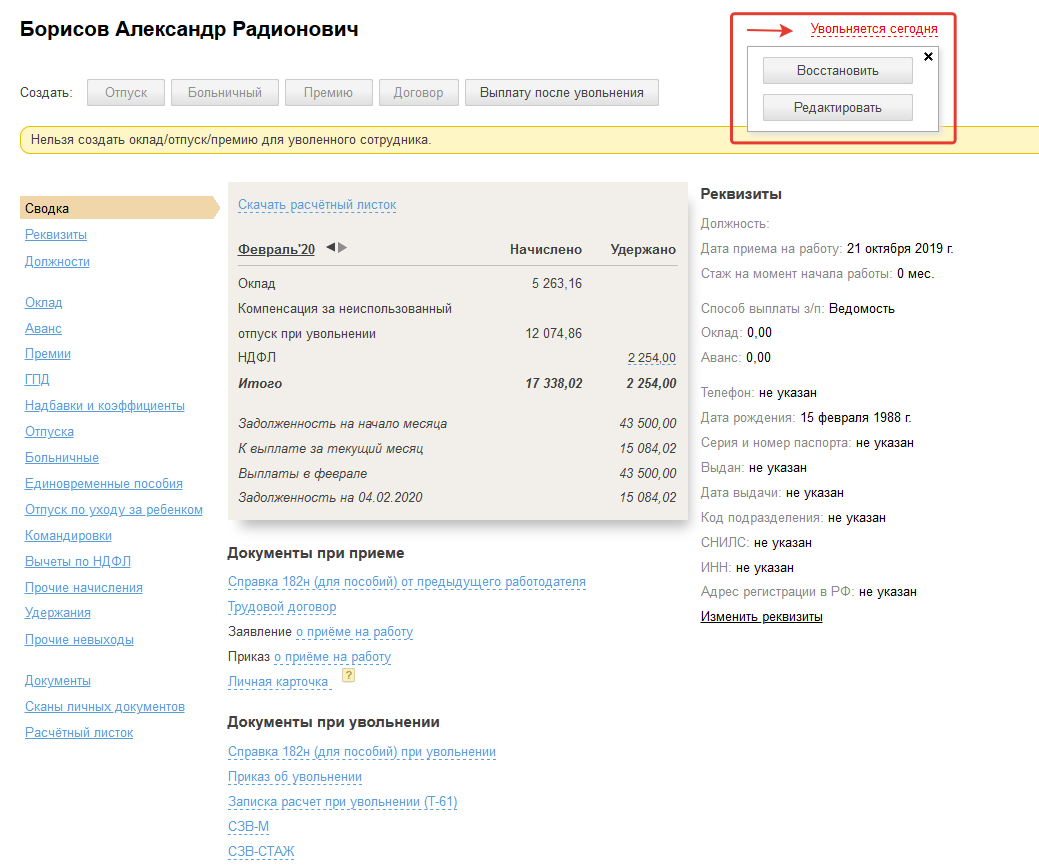Download payslip via Скачать расчётный листок
1039x865 pixels.
(x=317, y=205)
